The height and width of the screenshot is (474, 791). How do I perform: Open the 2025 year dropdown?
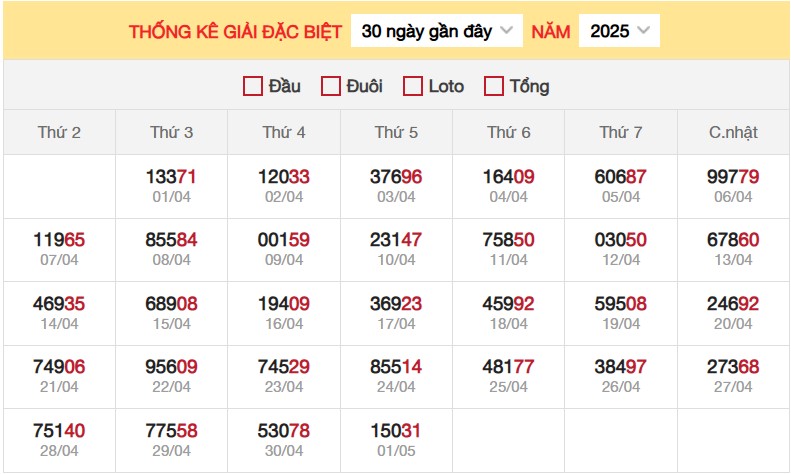pyautogui.click(x=619, y=31)
